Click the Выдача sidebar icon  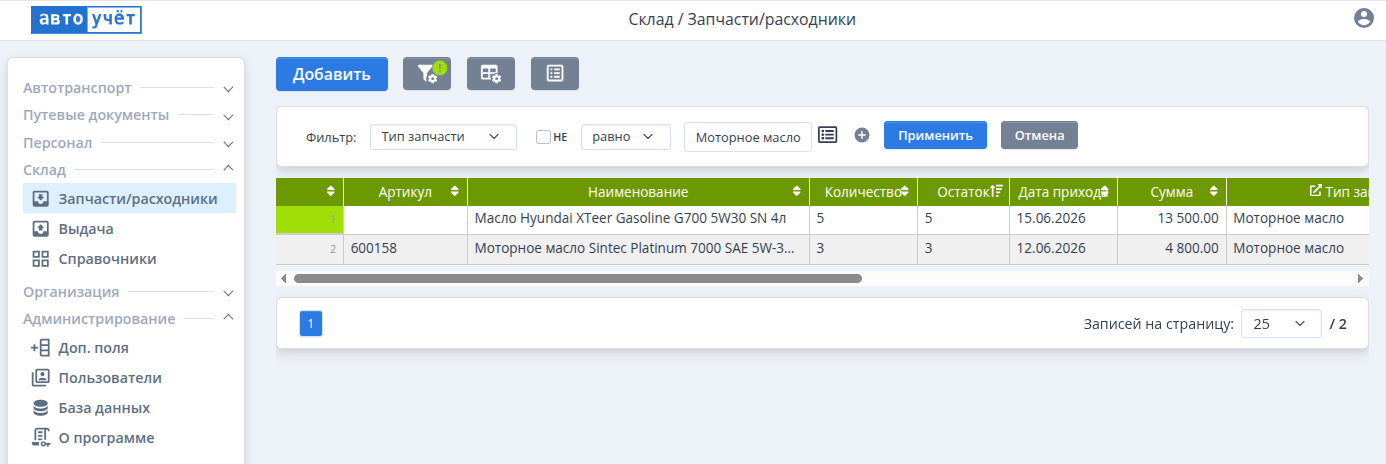point(41,229)
